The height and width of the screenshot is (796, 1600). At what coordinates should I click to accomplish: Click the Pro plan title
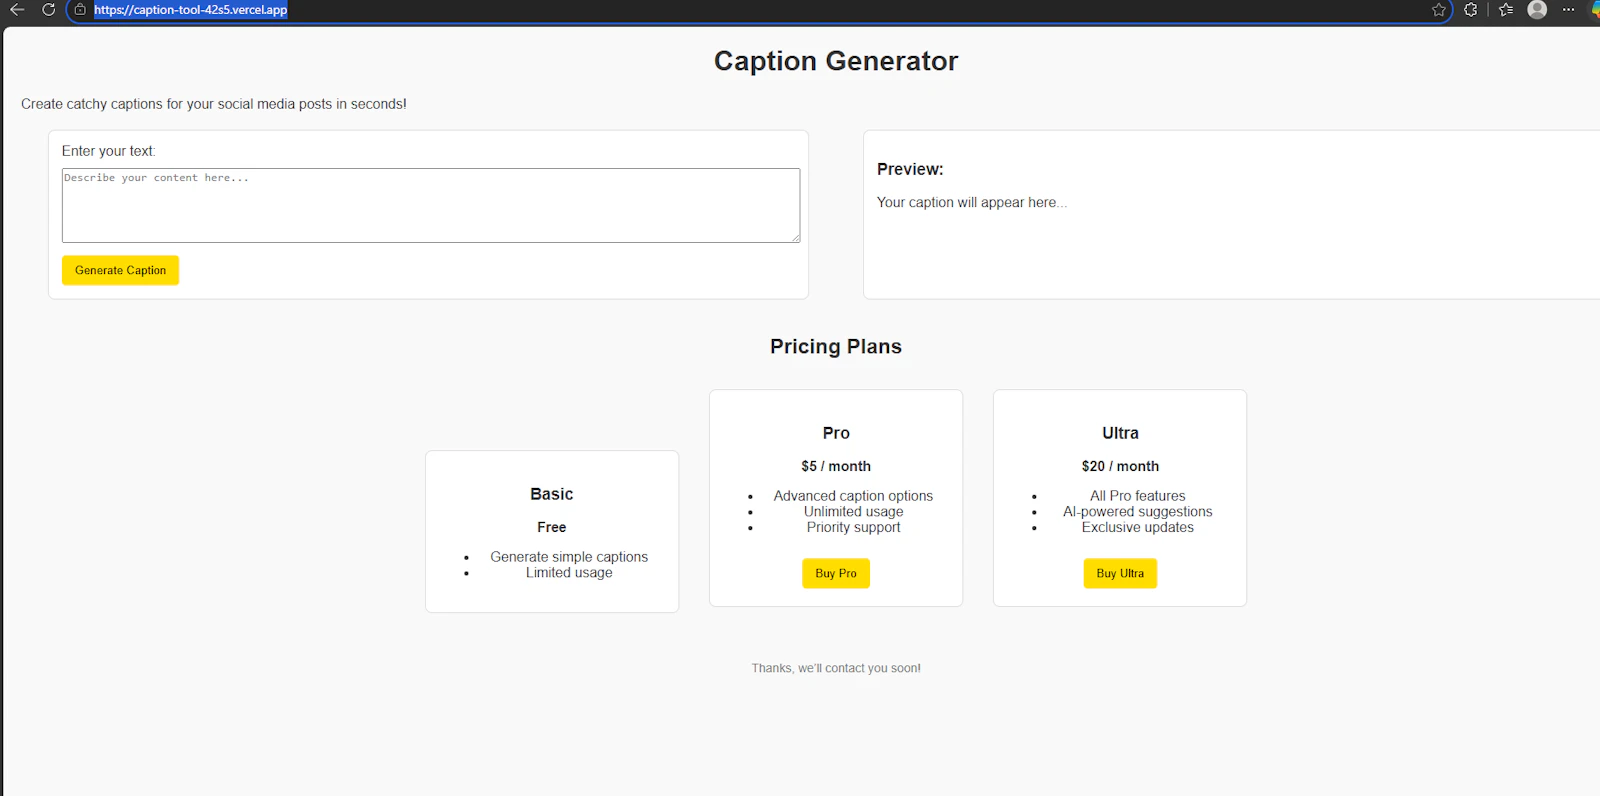[836, 433]
